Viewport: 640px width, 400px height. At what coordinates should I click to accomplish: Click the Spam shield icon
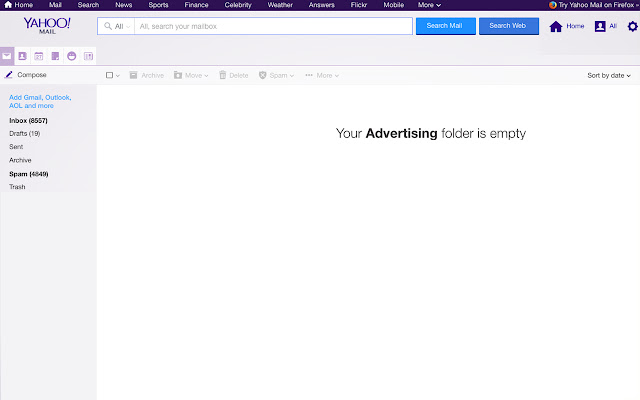pos(262,75)
